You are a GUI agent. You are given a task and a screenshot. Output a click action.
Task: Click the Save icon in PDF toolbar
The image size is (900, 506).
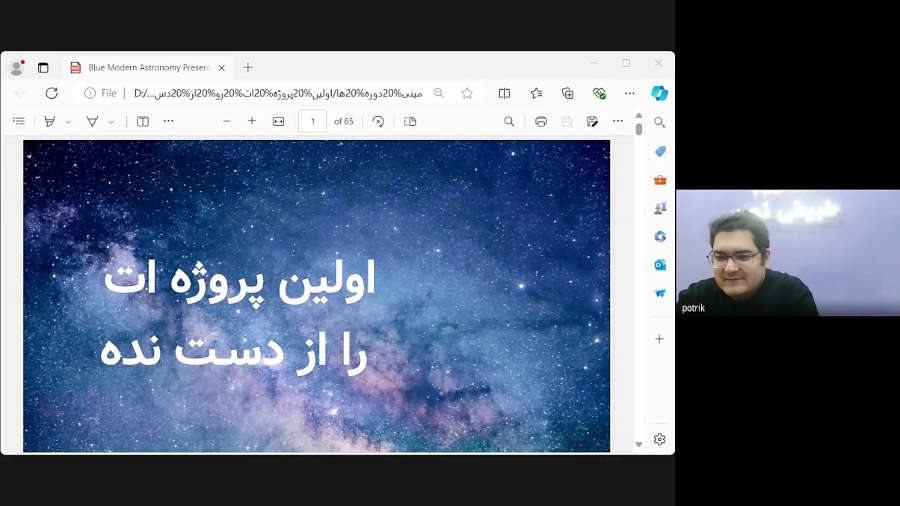(x=567, y=121)
